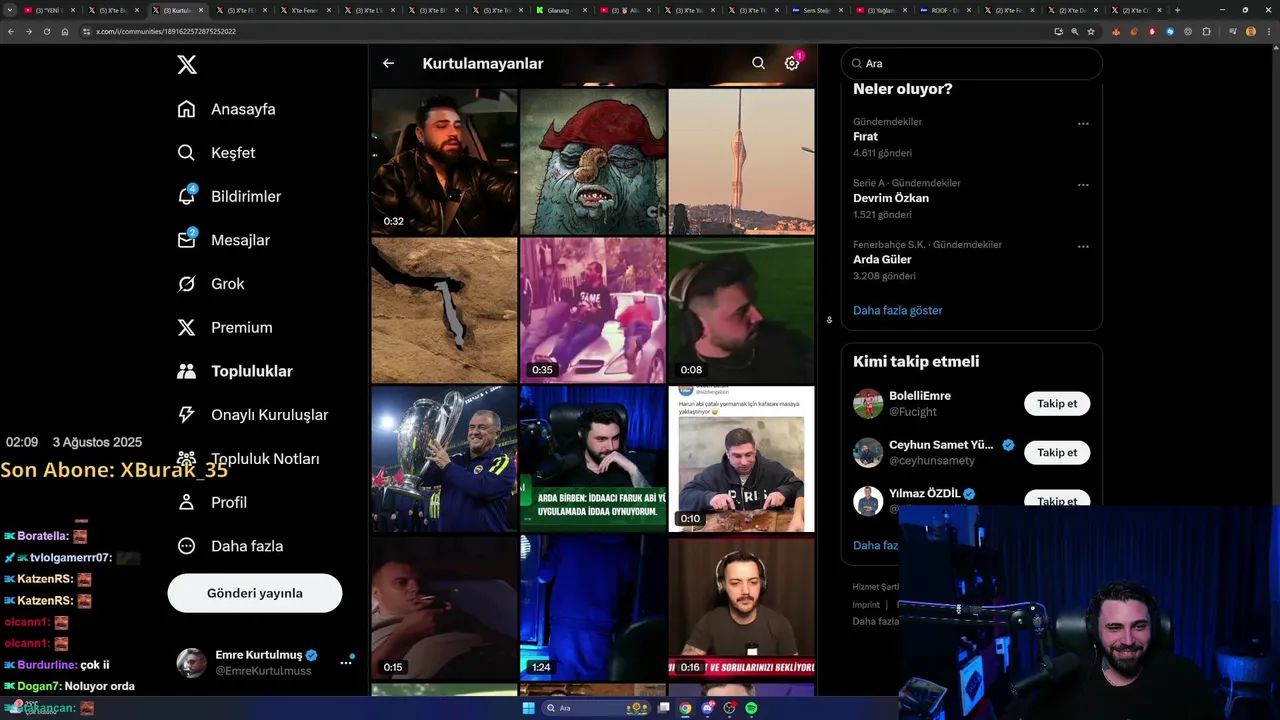
Task: Reload the current page
Action: (x=46, y=31)
